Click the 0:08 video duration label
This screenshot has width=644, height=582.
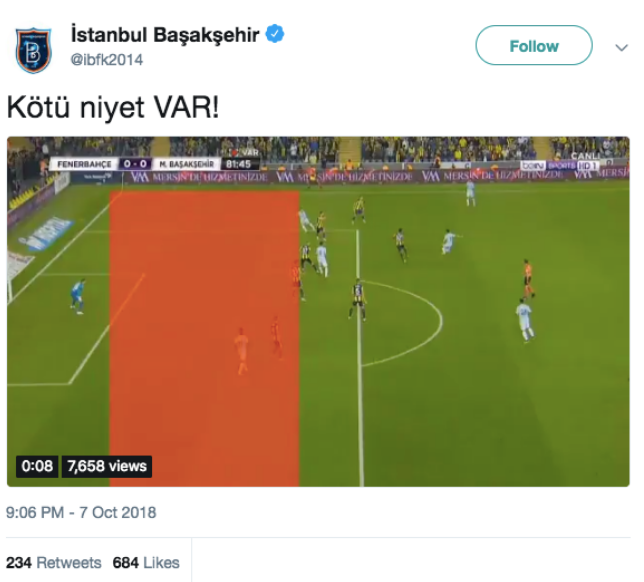[37, 466]
